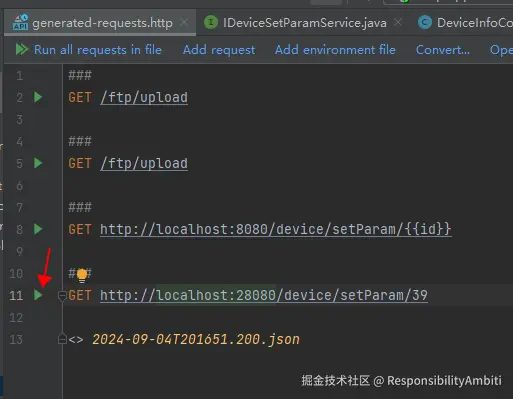Click the ### separator on line 1
This screenshot has width=513, height=399.
(x=80, y=75)
